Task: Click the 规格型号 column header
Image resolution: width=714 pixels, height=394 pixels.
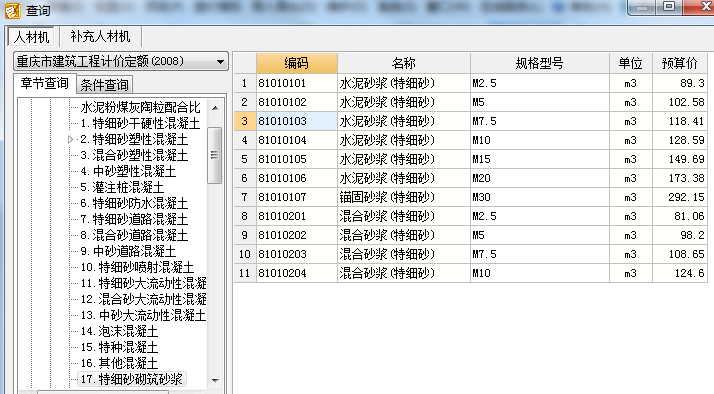Action: point(540,63)
